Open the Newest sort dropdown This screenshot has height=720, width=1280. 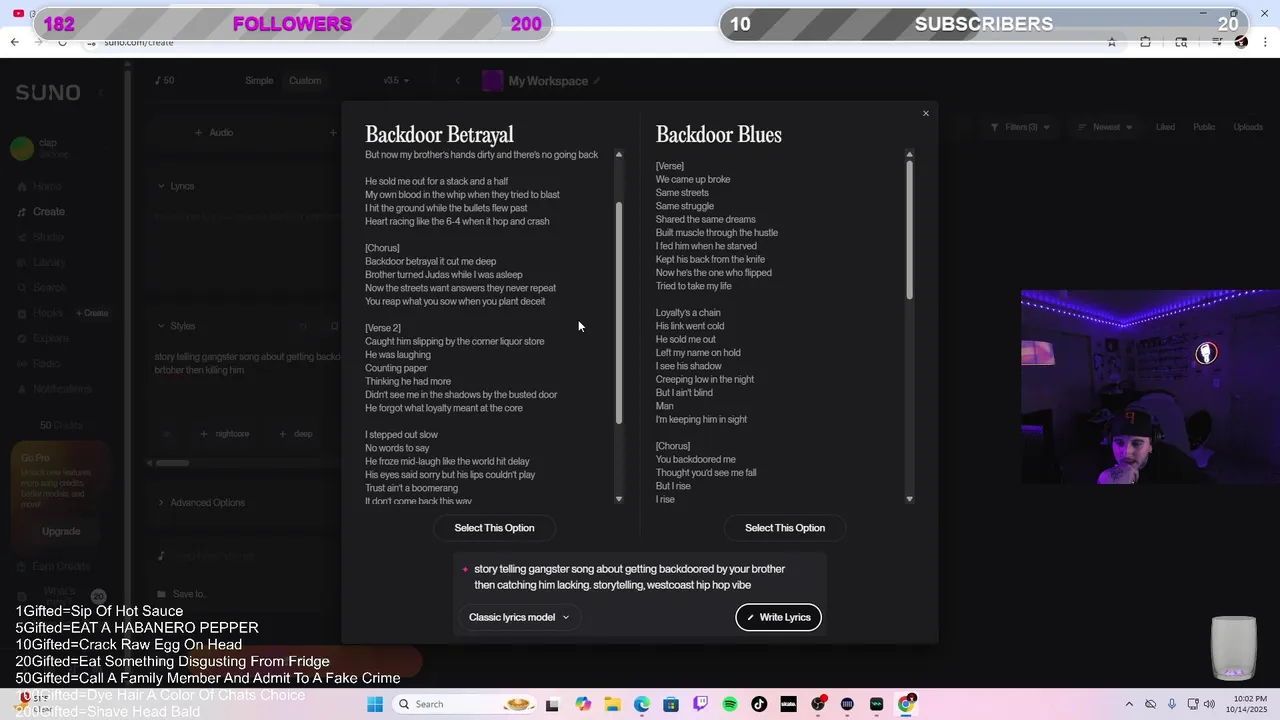point(1106,127)
